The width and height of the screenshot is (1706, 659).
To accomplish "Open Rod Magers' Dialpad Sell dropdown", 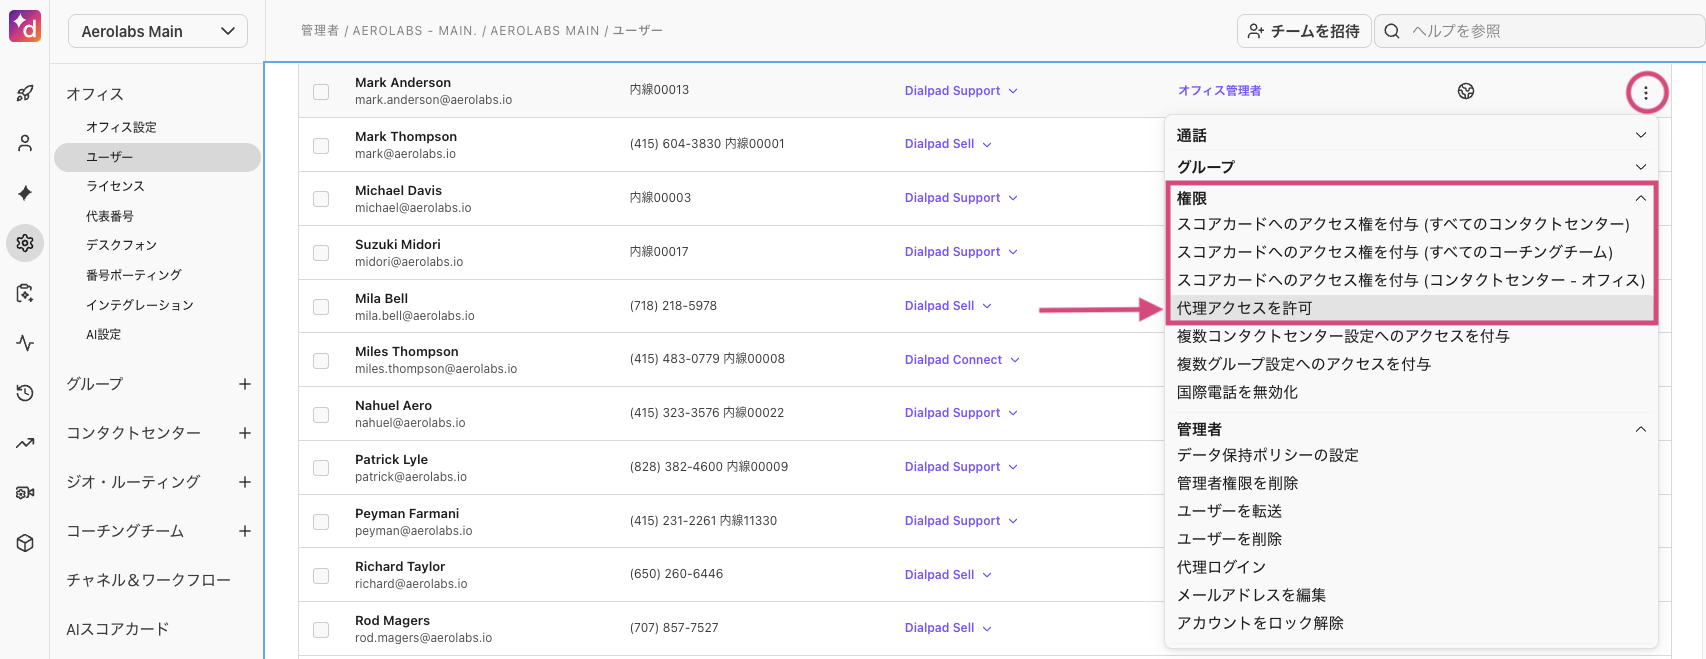I will pos(948,628).
